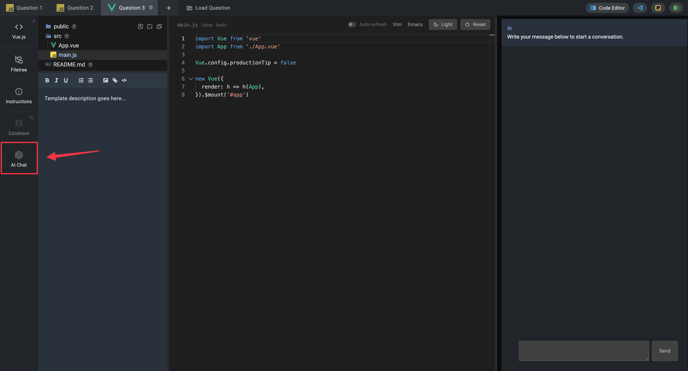Screen dimensions: 688x371
Task: Click the AI chat message input box
Action: tap(584, 351)
